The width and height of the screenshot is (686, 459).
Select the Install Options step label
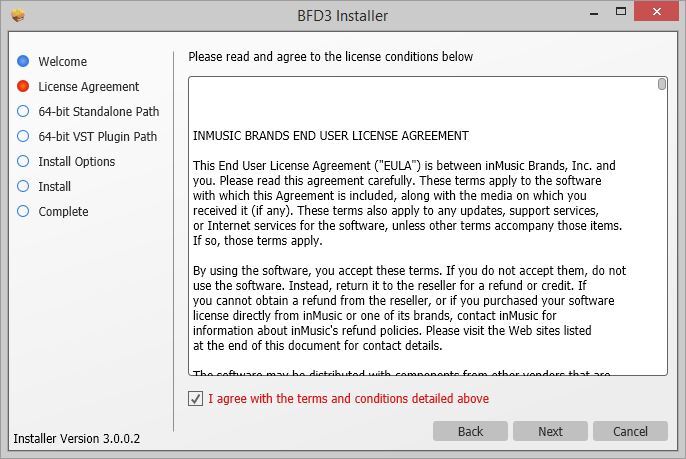tap(77, 161)
